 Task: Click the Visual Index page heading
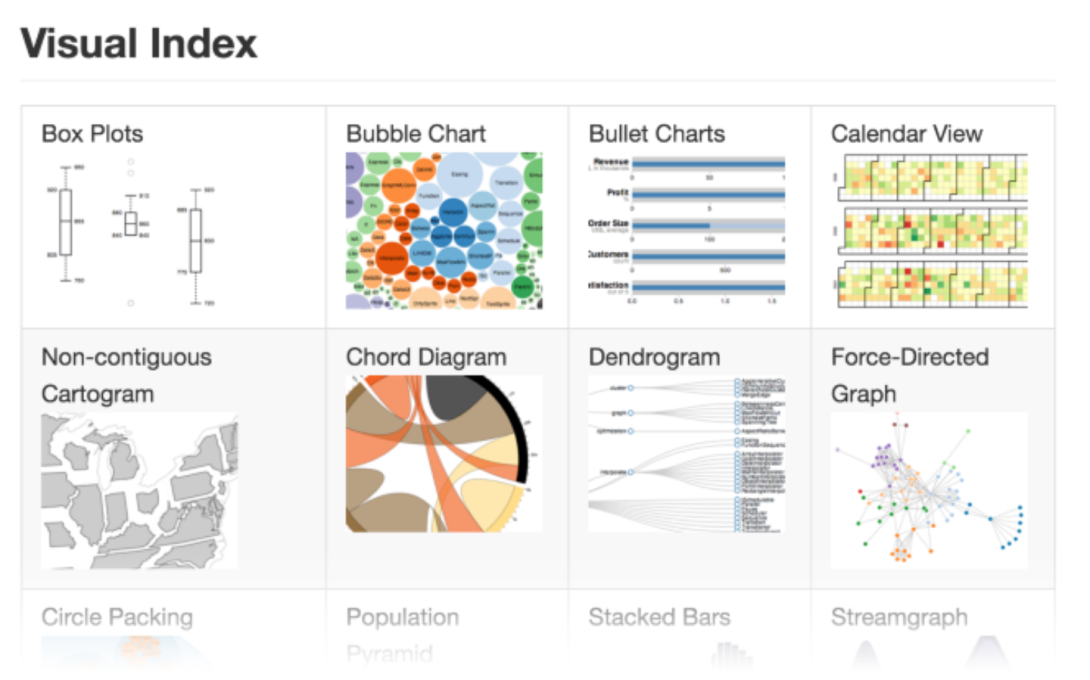(140, 43)
